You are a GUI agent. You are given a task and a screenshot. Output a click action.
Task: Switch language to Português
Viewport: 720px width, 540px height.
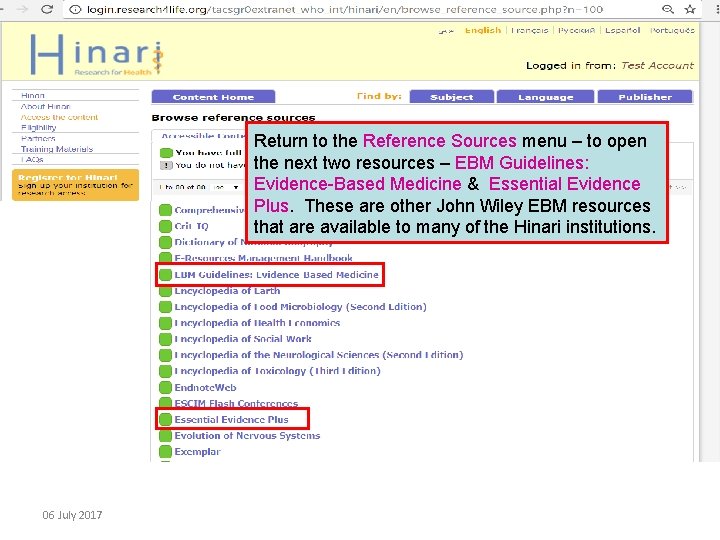pos(672,30)
